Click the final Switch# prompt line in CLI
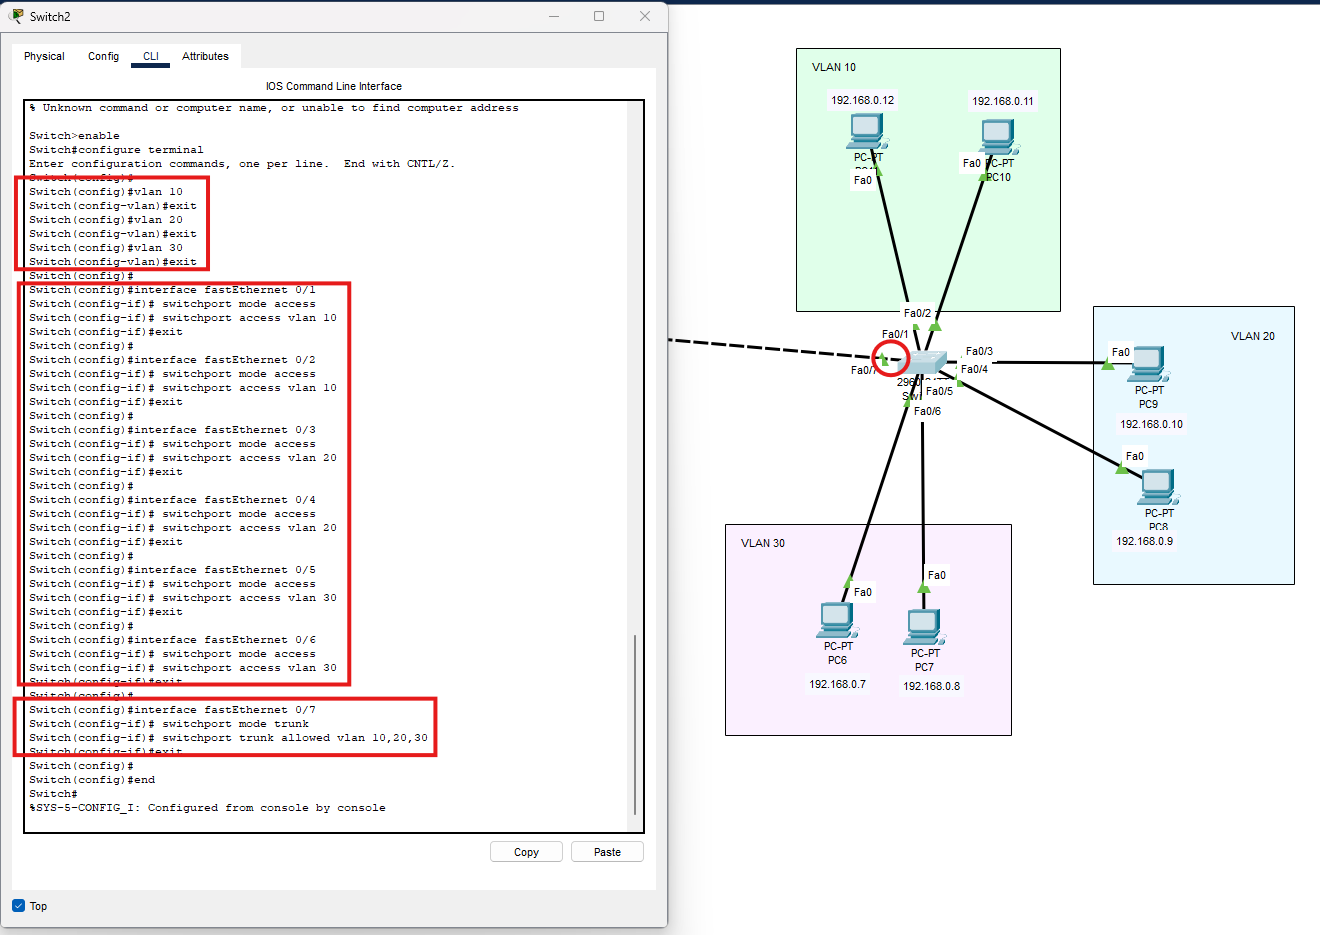This screenshot has height=935, width=1320. (x=53, y=794)
